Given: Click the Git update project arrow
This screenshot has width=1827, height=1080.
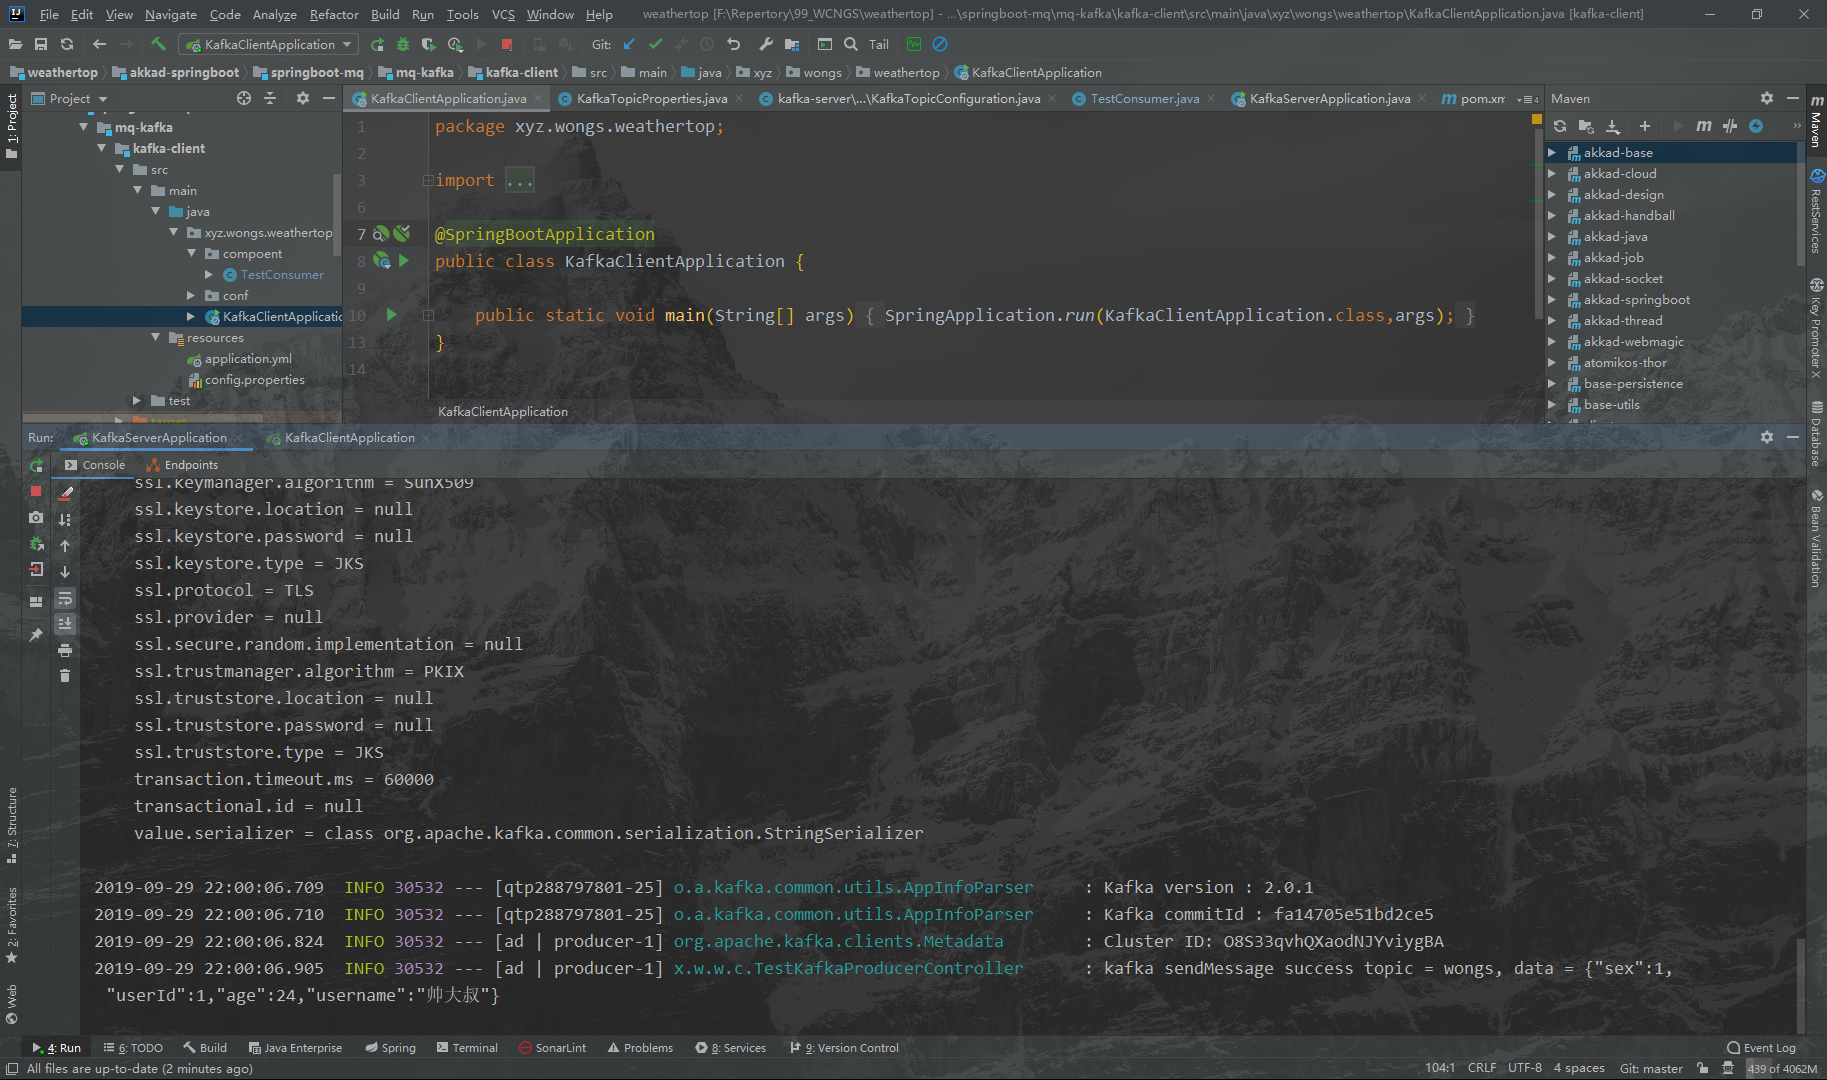Looking at the screenshot, I should point(629,44).
